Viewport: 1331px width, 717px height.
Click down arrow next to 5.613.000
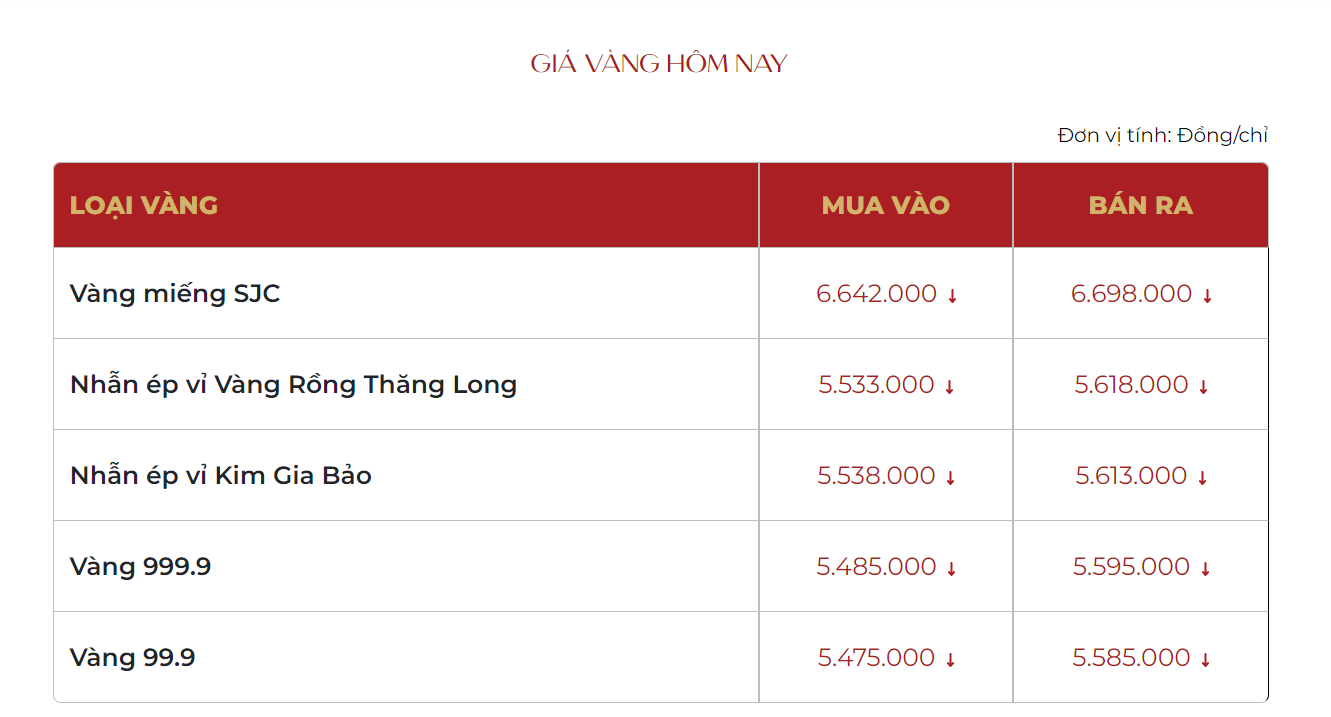(1203, 478)
